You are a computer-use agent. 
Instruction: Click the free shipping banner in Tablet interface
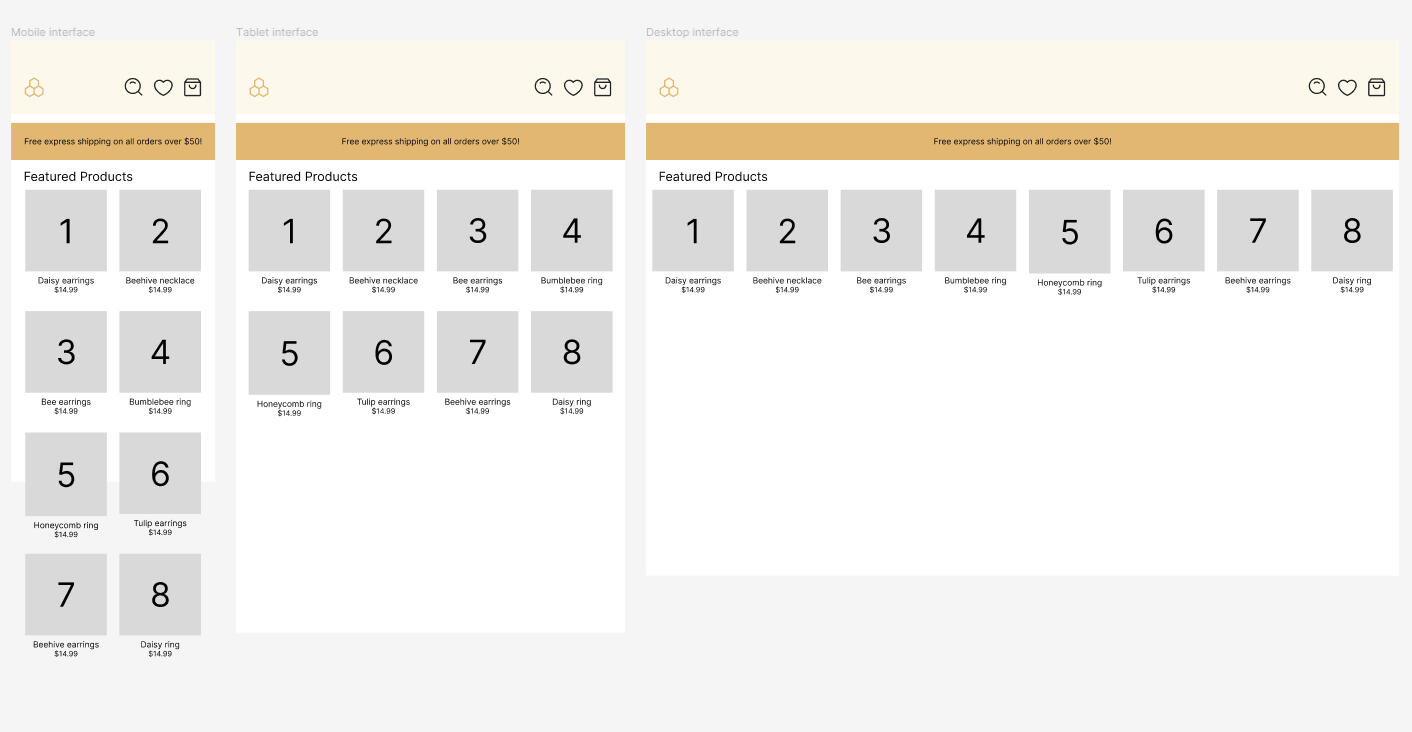[x=430, y=141]
